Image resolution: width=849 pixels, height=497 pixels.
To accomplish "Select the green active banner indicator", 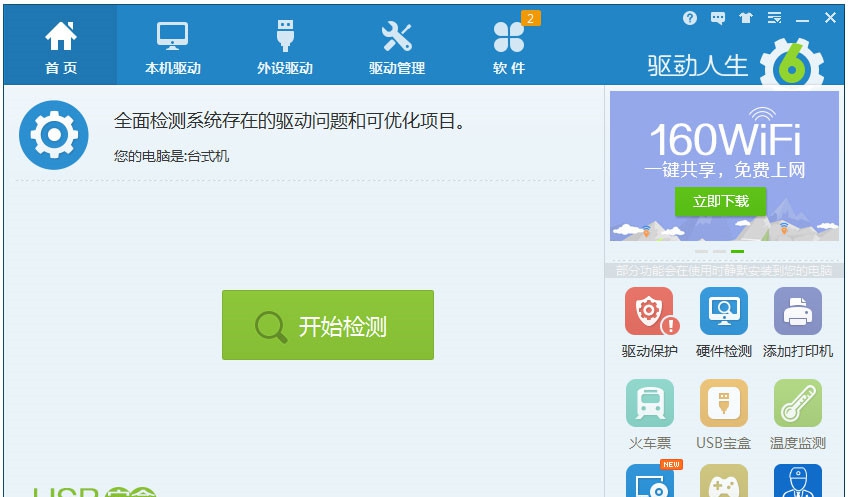I will [737, 251].
